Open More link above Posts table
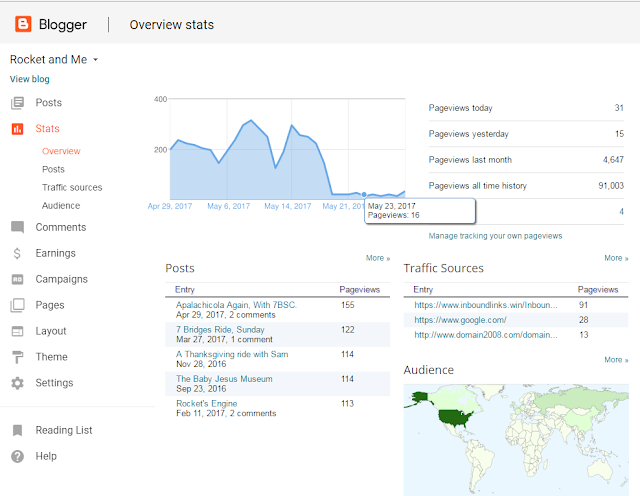The image size is (640, 496). point(377,258)
